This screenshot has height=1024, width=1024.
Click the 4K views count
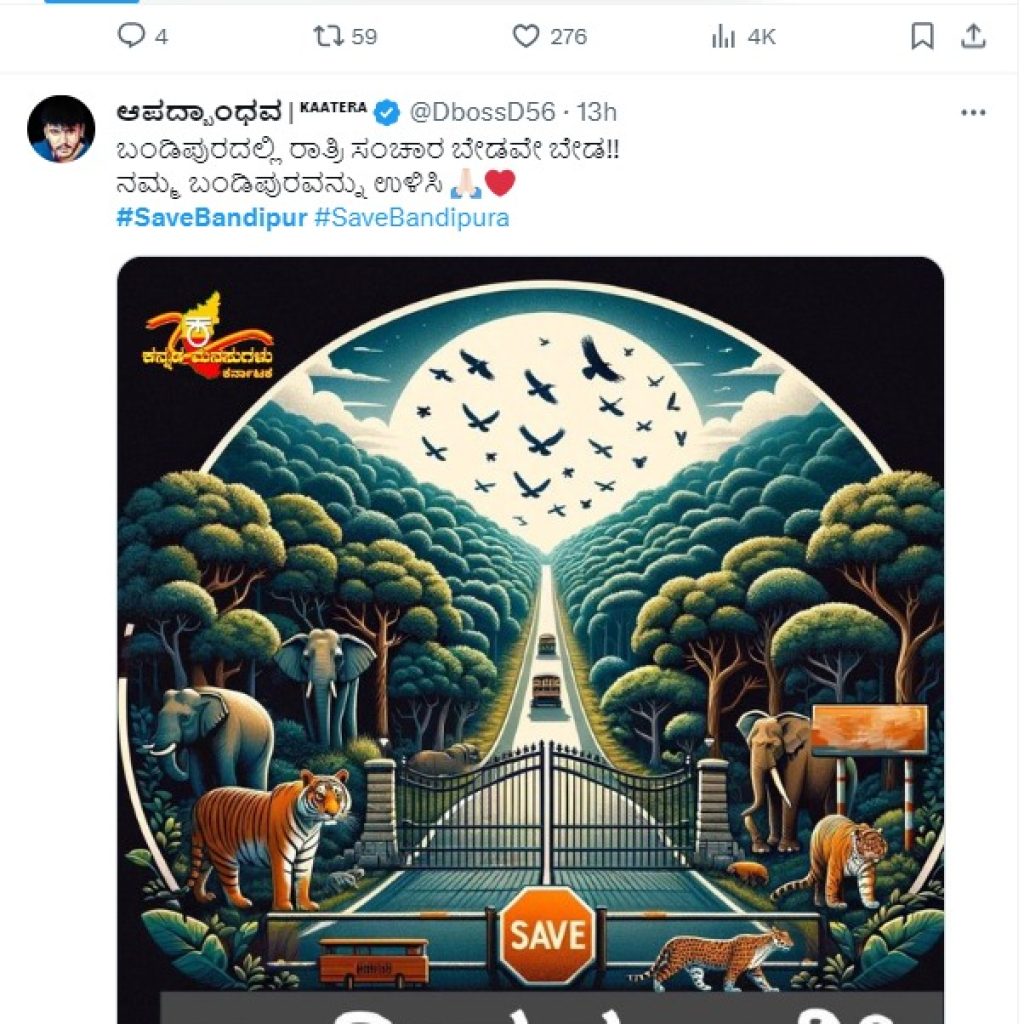pos(761,37)
